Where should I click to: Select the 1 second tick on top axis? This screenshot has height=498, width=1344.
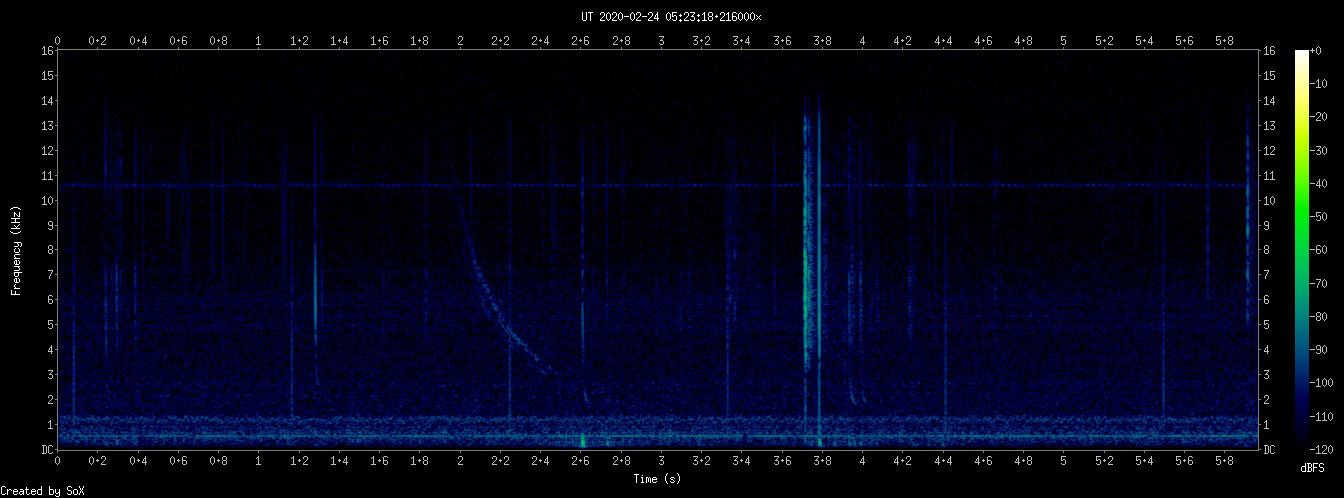pyautogui.click(x=259, y=41)
